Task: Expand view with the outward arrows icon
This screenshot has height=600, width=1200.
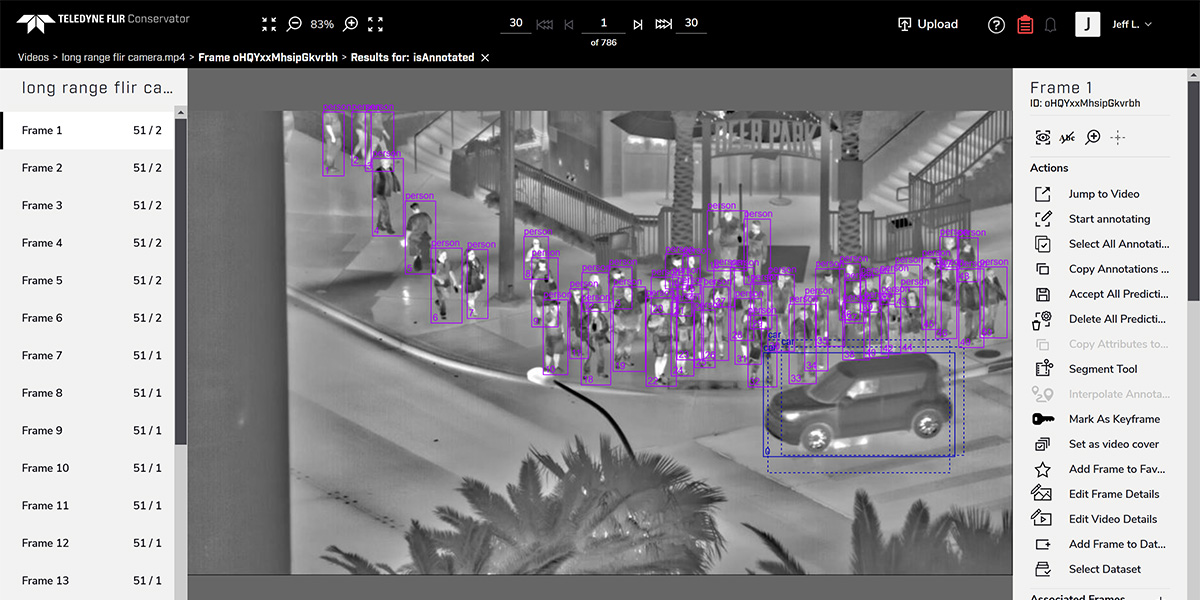Action: tap(375, 24)
